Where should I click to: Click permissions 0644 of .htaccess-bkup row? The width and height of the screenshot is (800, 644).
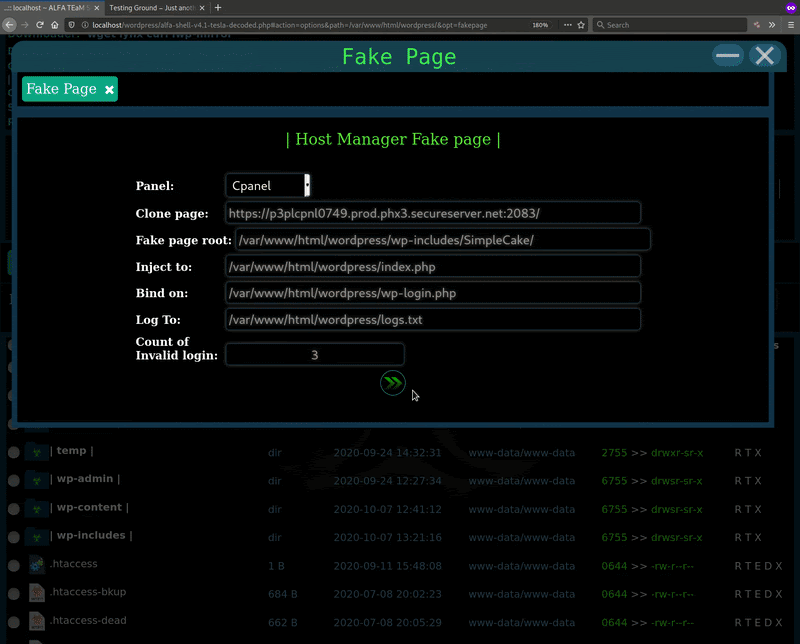coord(614,594)
